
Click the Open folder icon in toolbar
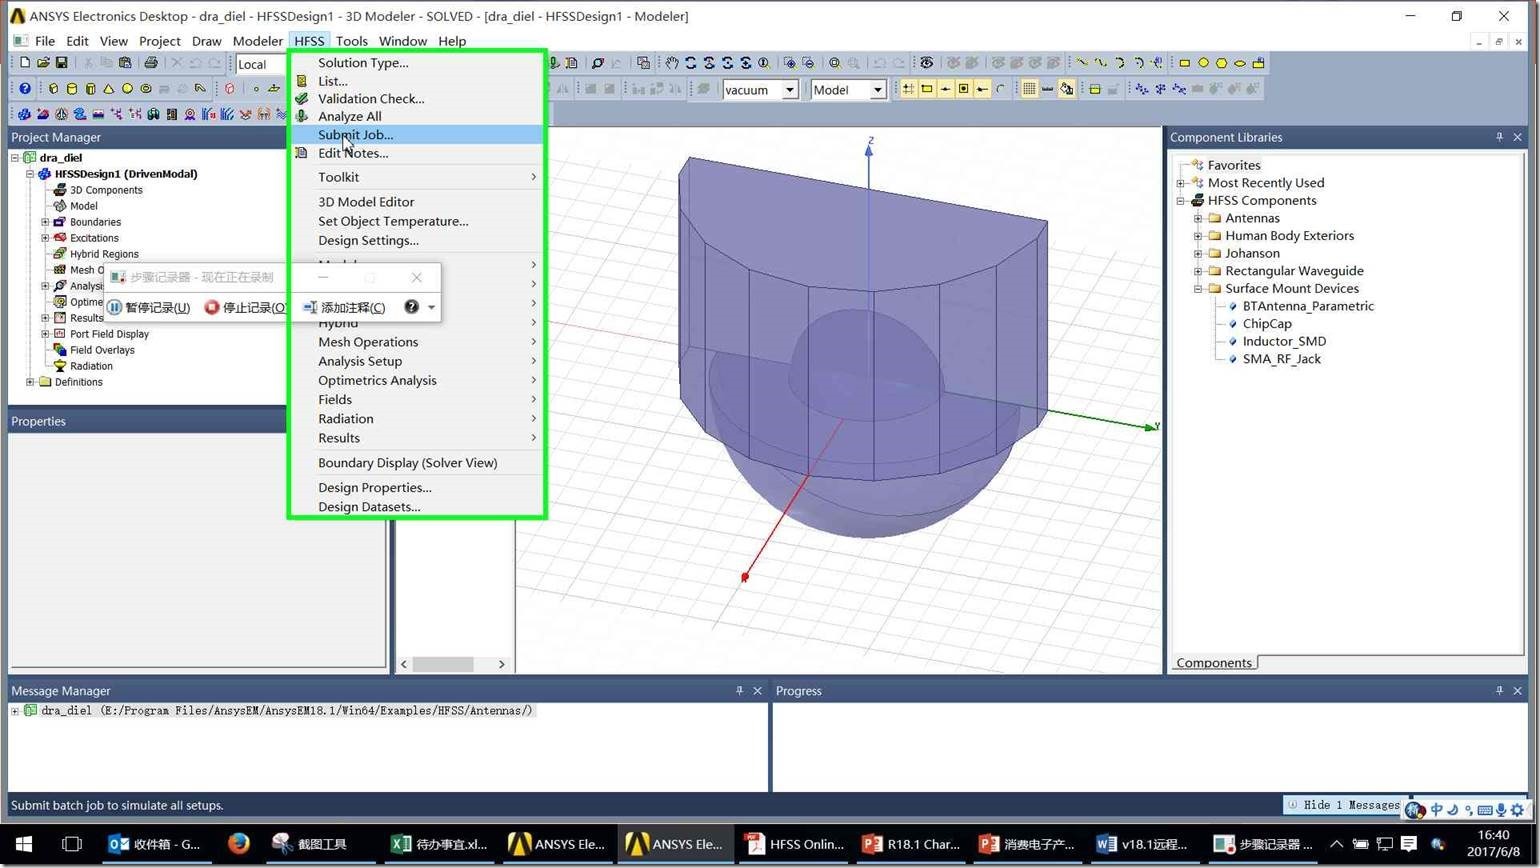click(43, 63)
